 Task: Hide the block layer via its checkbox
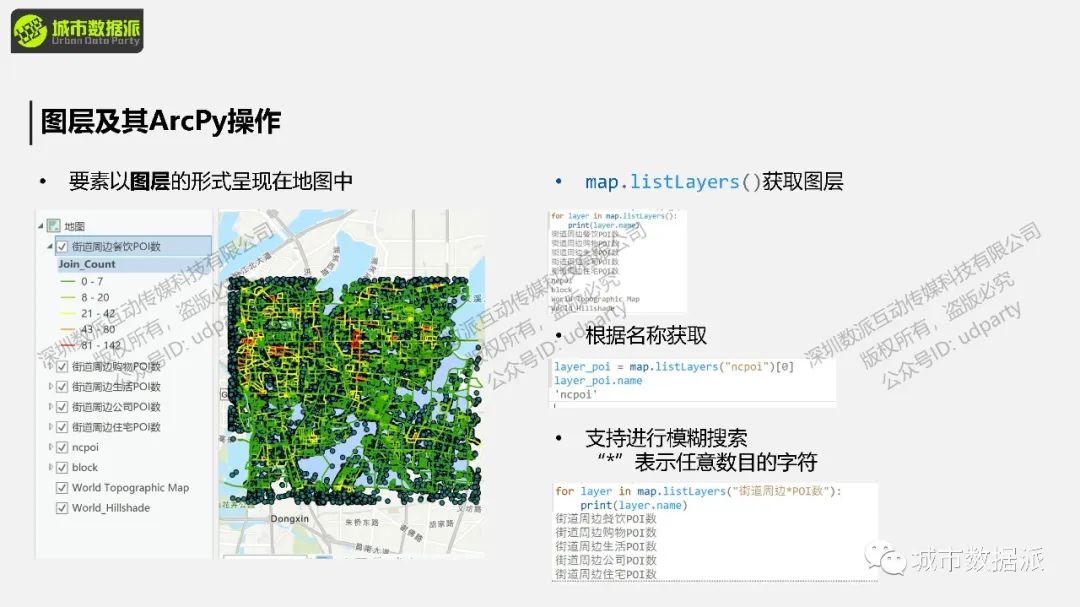[62, 467]
